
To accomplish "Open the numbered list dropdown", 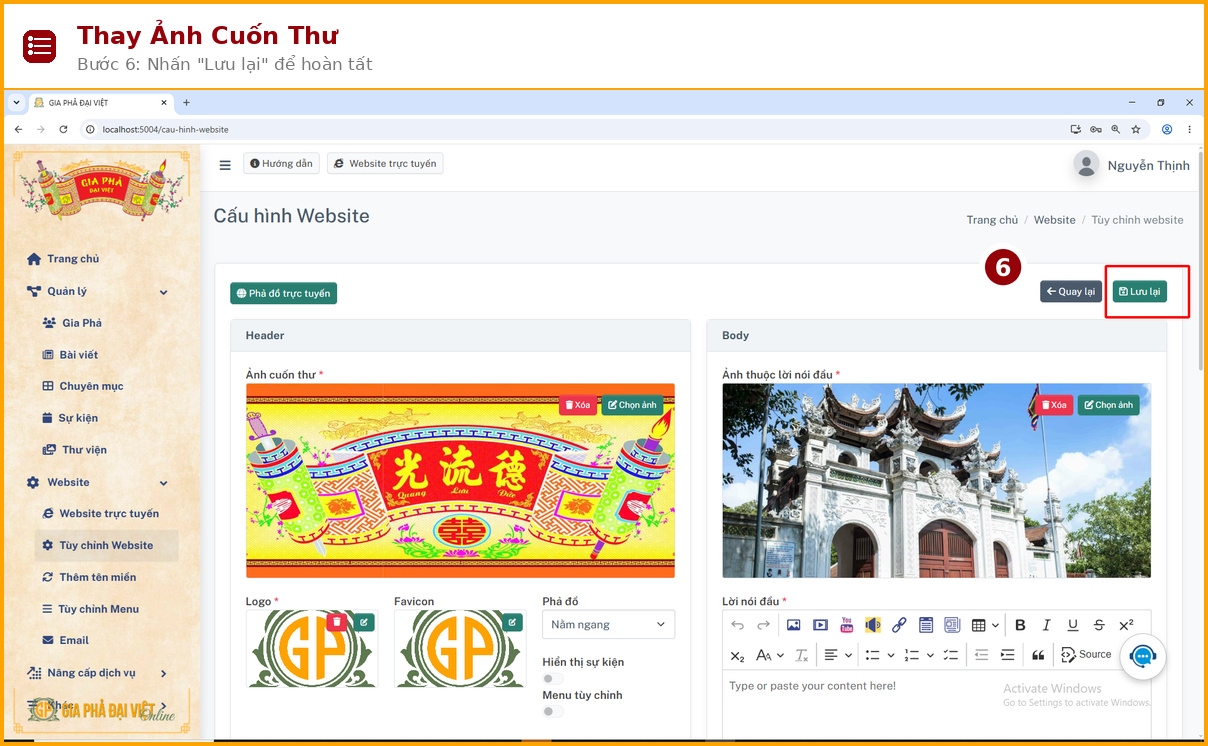I will 919,655.
